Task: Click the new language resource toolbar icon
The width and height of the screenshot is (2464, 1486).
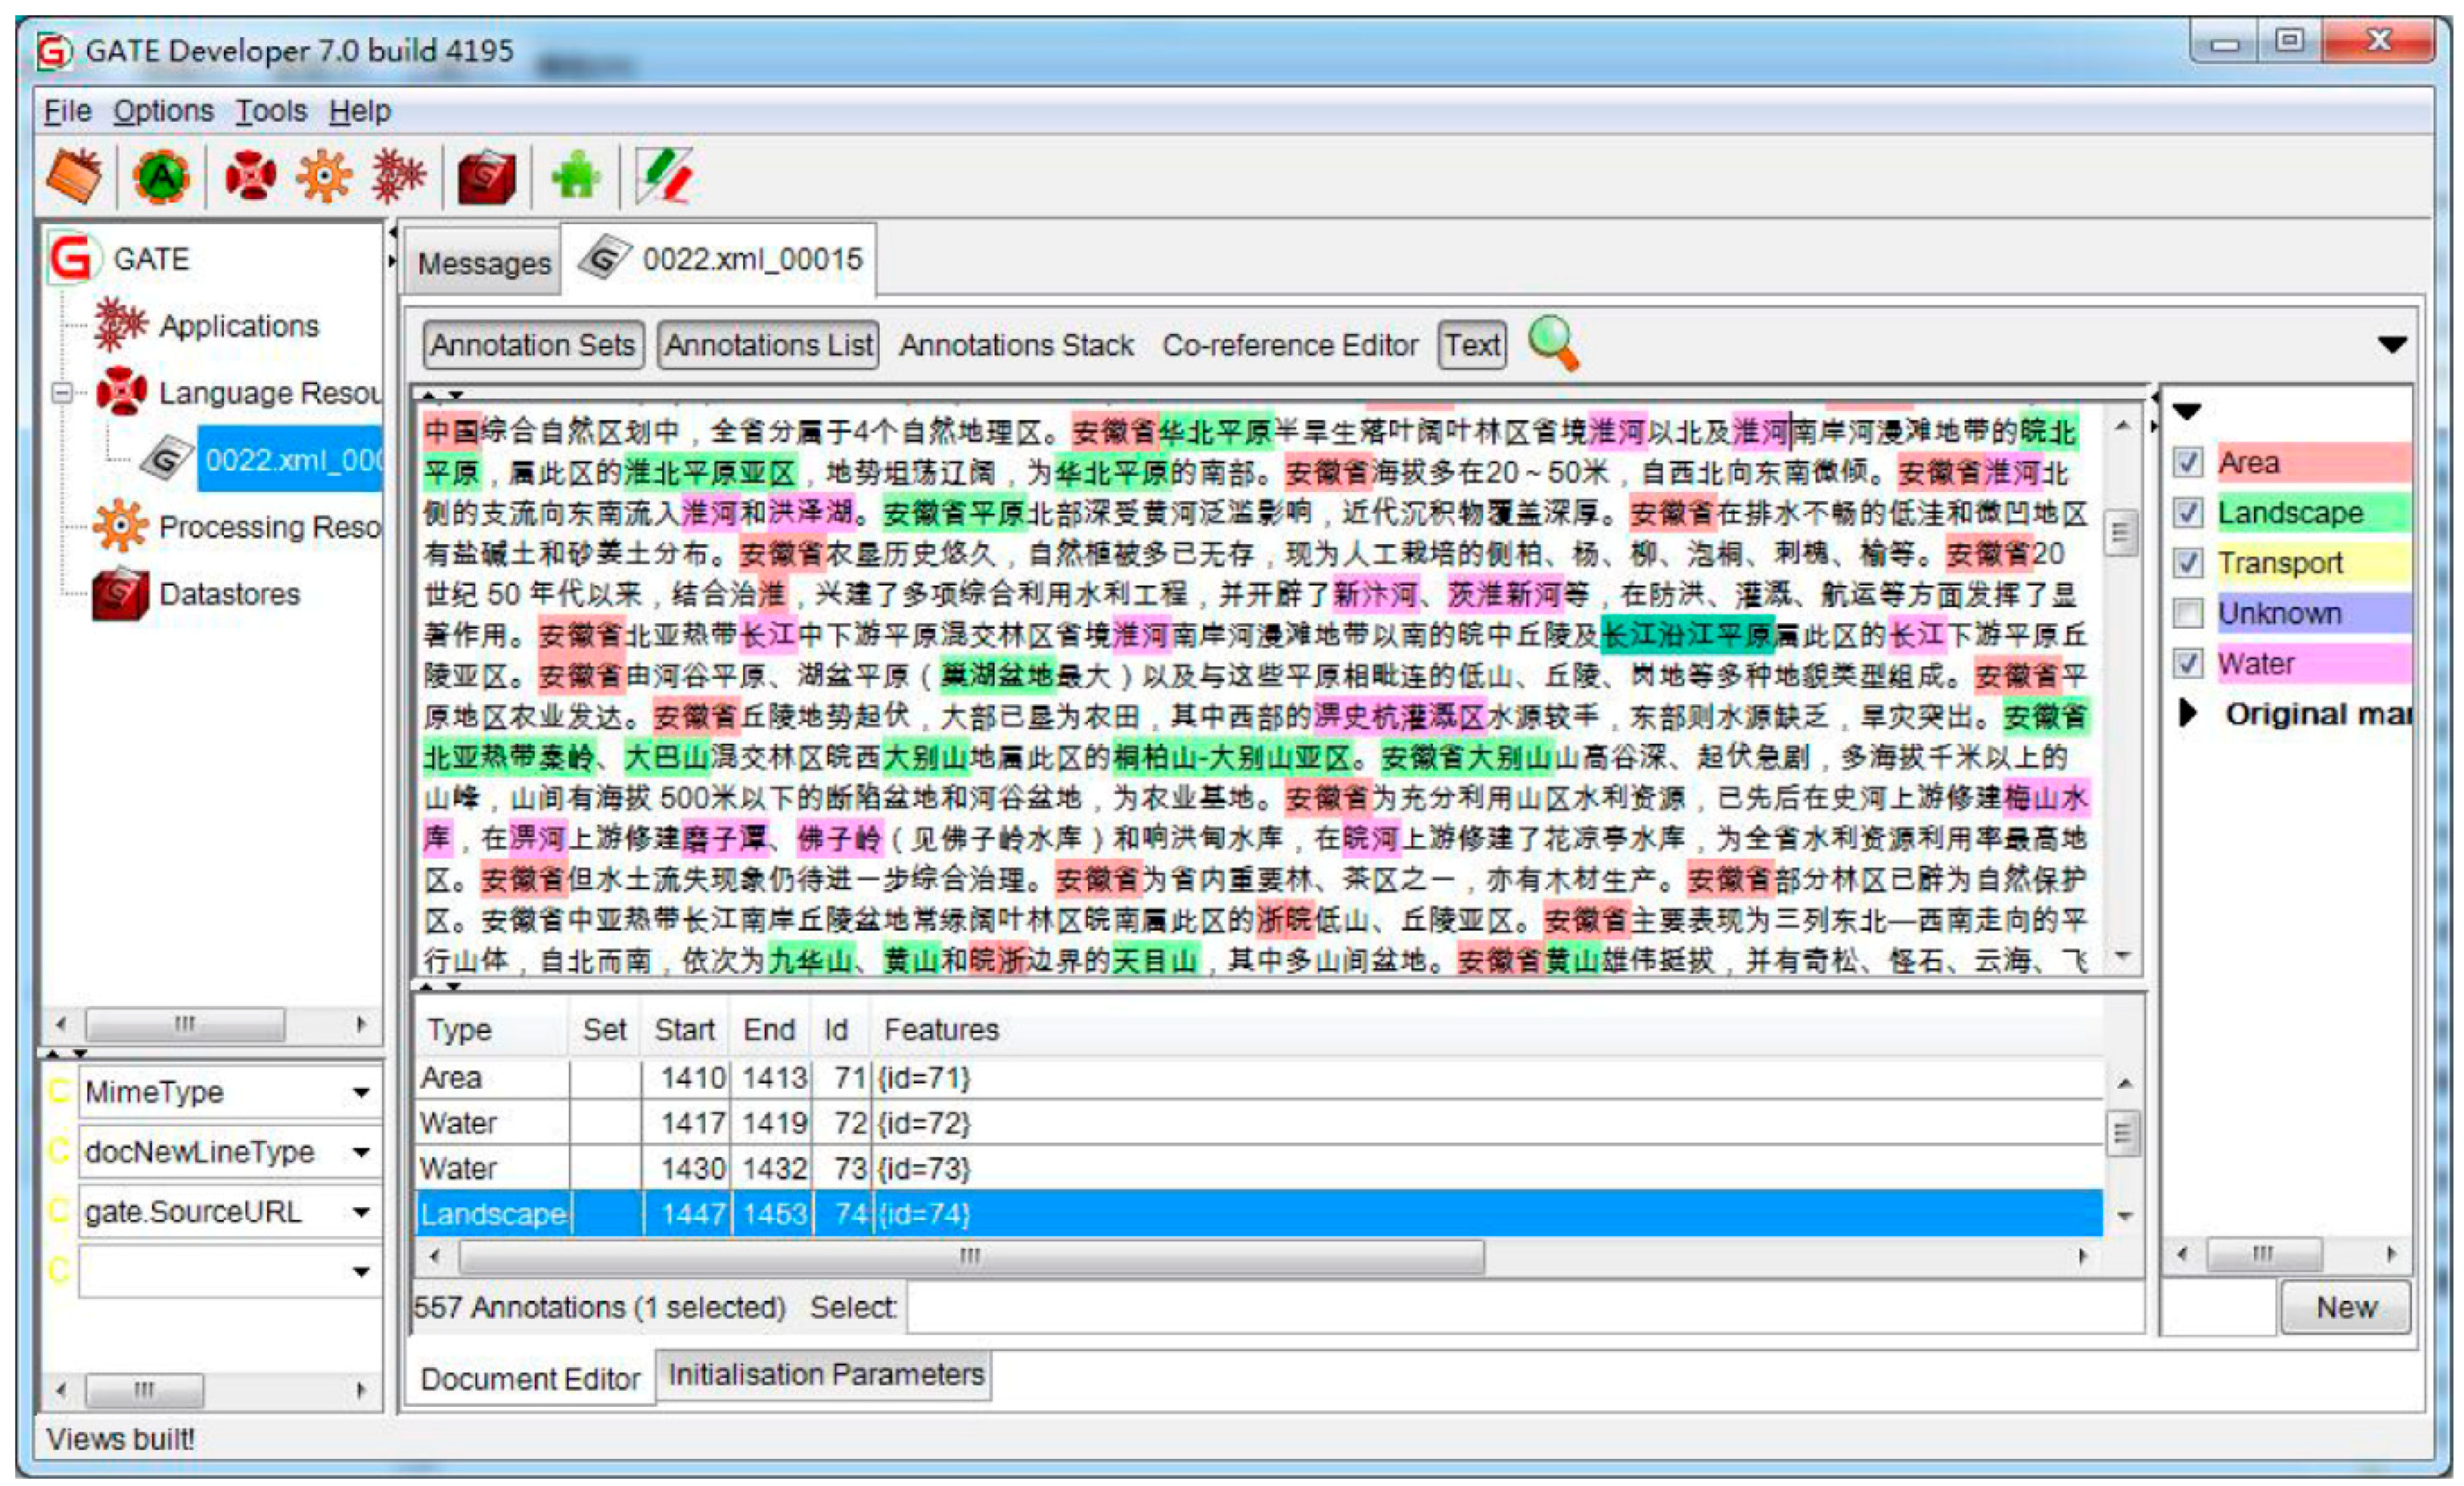Action: 250,177
